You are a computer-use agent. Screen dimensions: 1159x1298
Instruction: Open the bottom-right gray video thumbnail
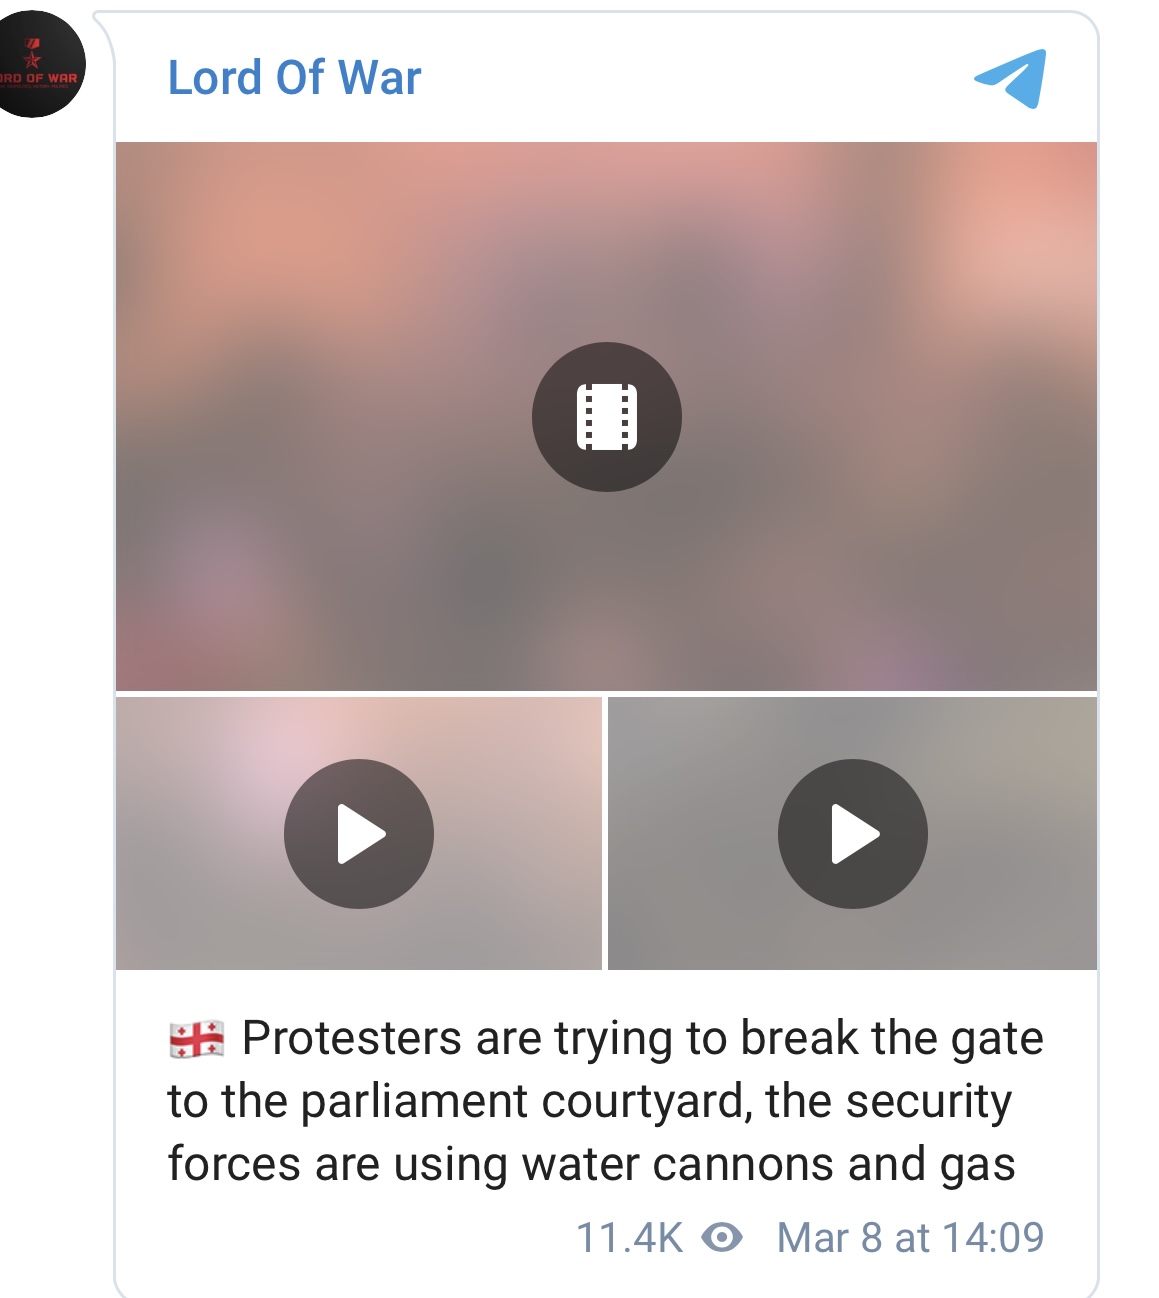click(852, 833)
